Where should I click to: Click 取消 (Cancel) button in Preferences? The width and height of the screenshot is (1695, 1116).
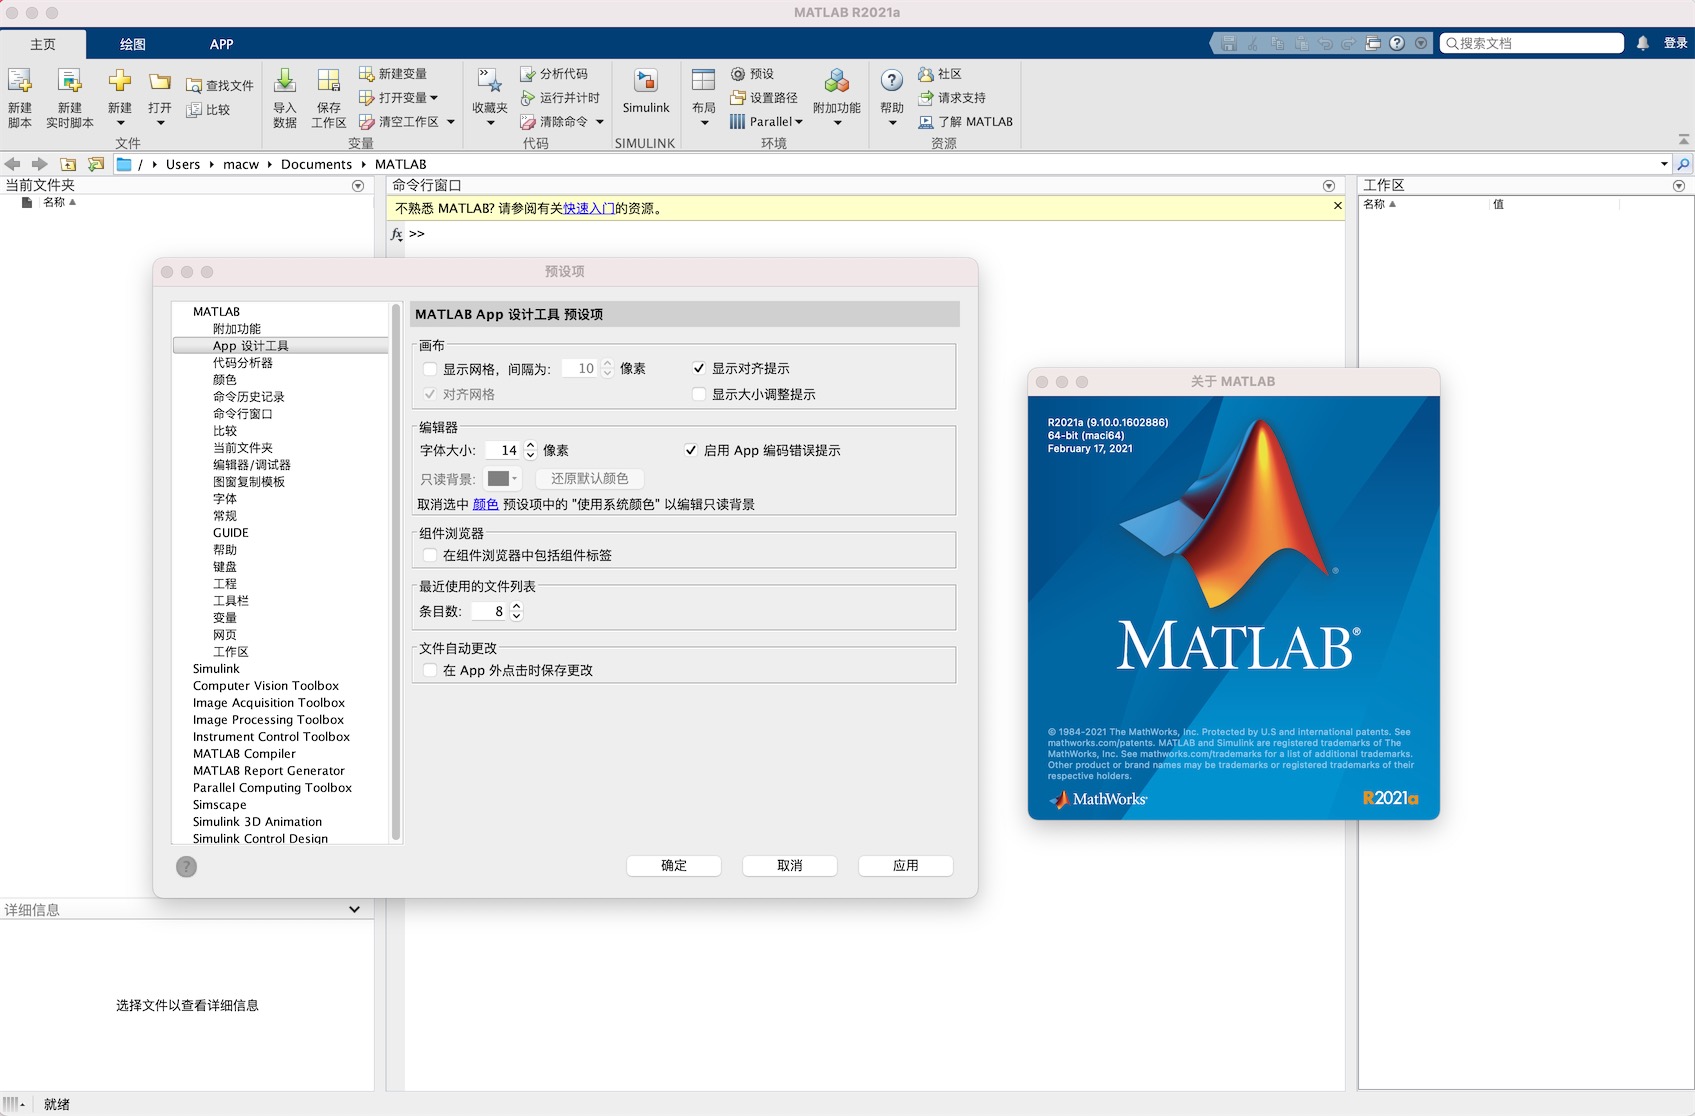[790, 866]
